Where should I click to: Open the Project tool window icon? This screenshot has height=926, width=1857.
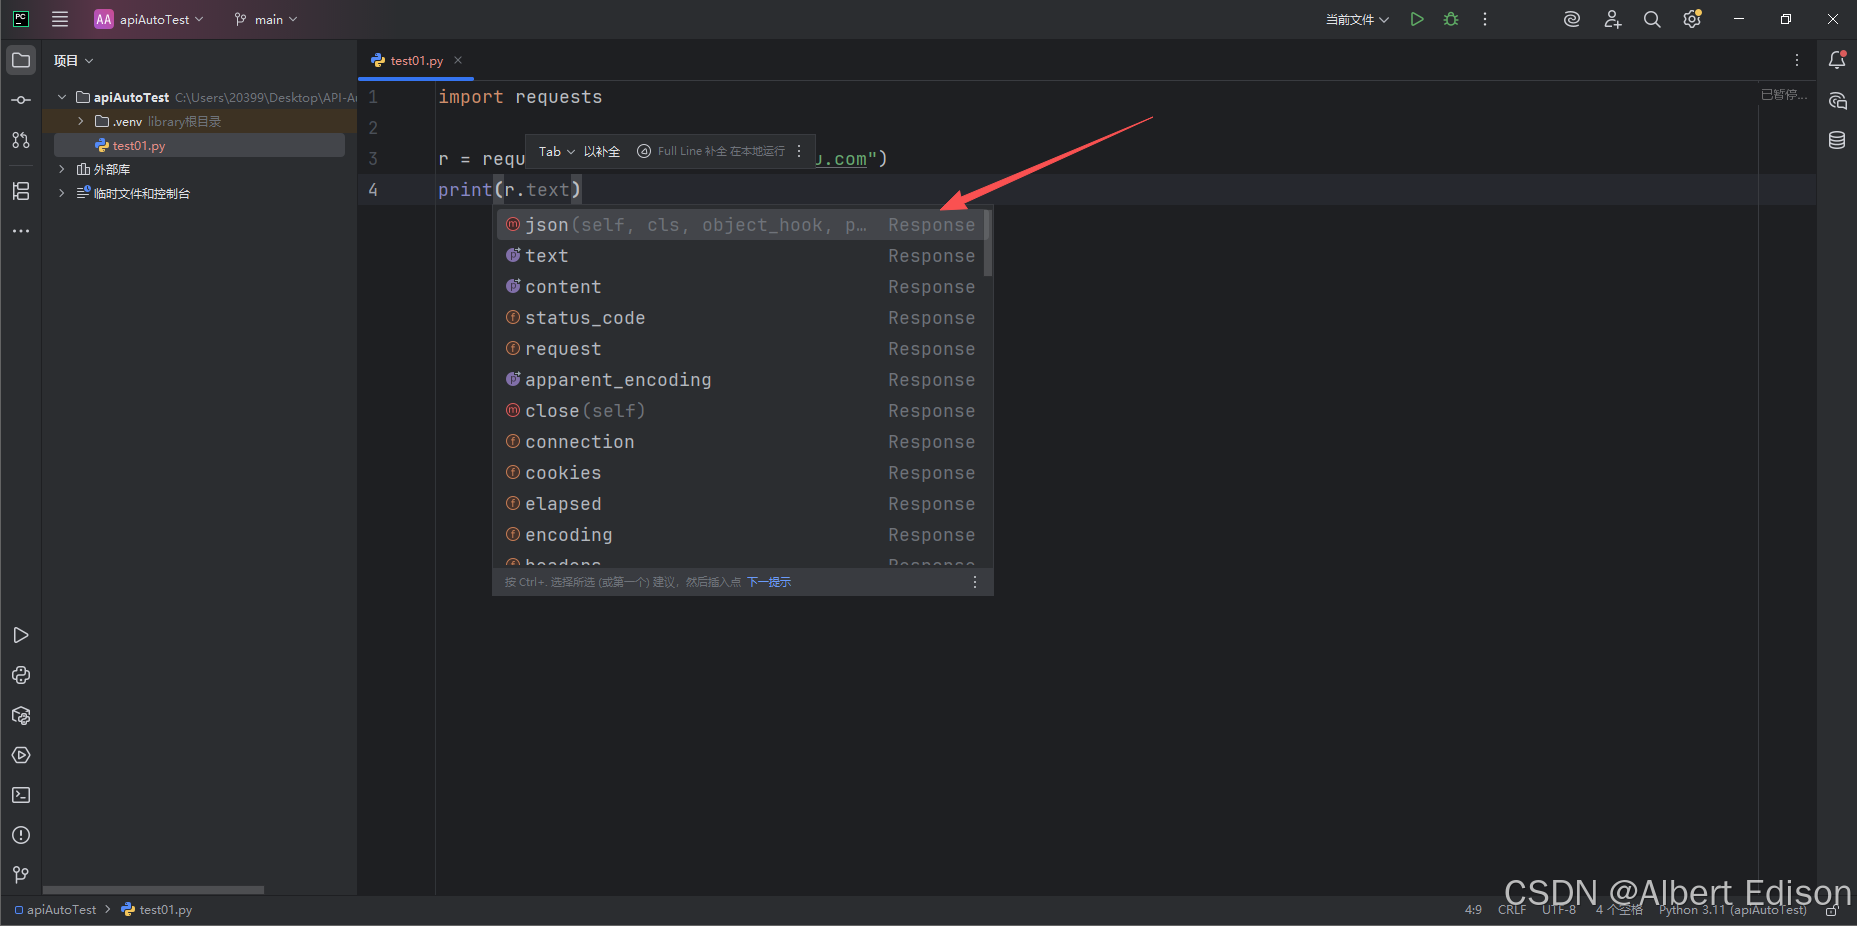(21, 60)
